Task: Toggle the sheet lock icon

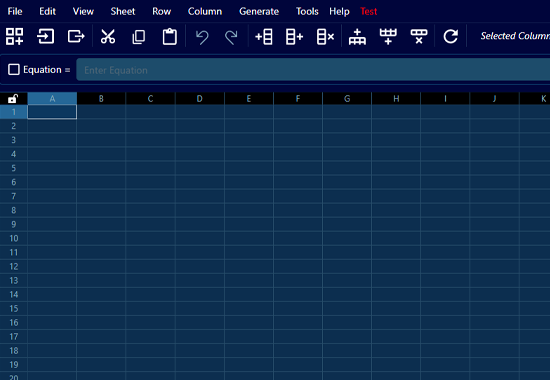Action: tap(13, 99)
